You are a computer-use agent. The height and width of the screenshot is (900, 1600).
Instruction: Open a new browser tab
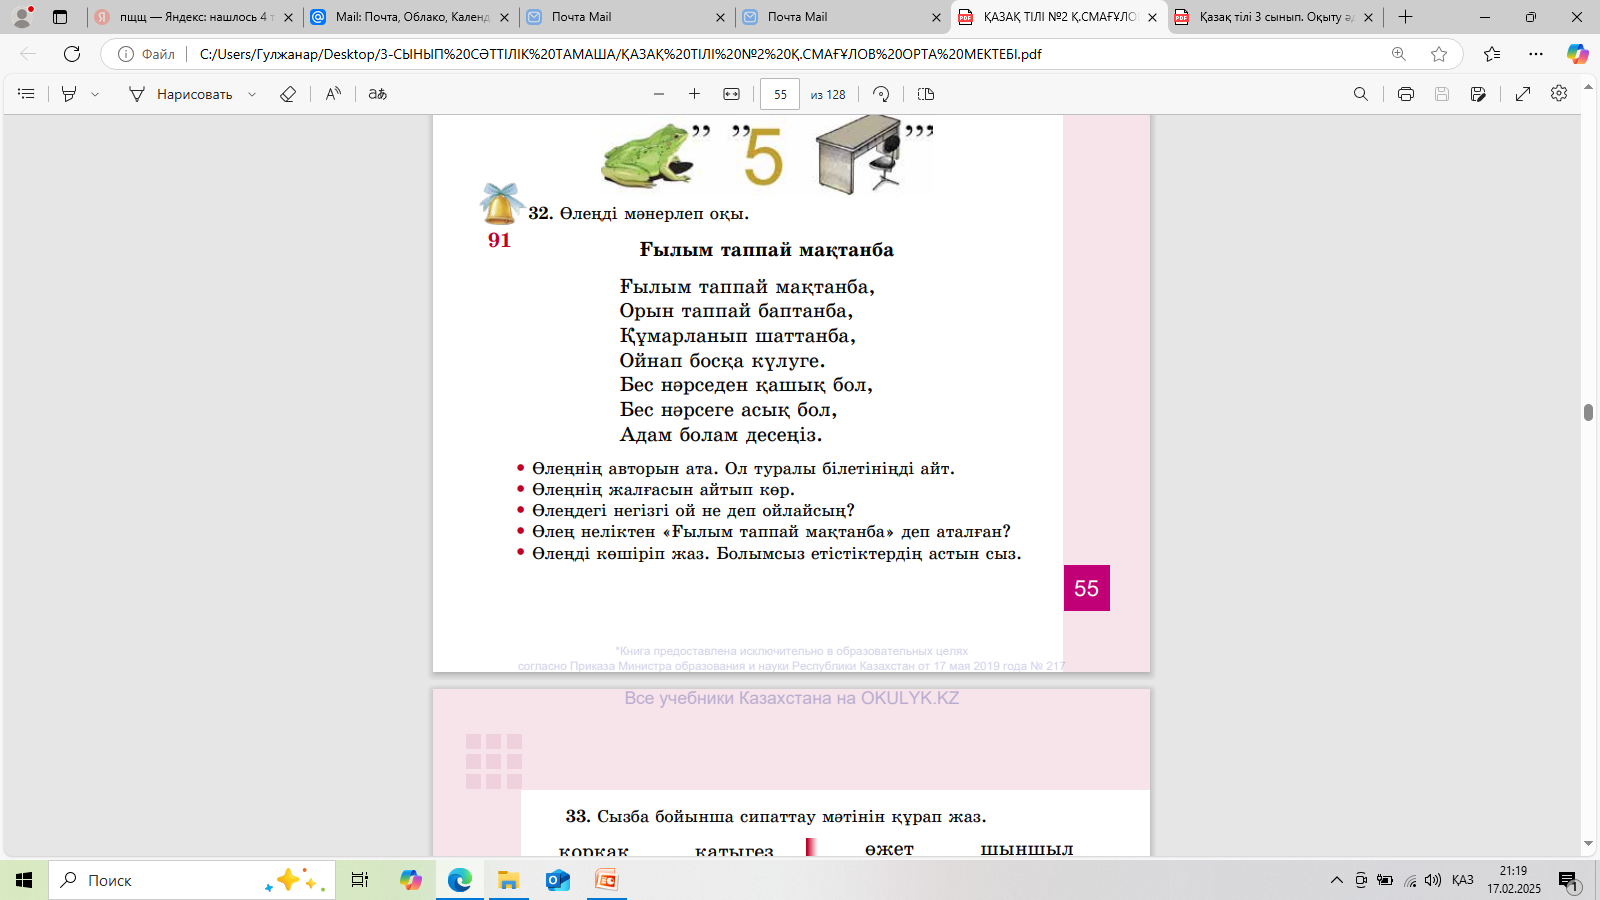[x=1405, y=17]
